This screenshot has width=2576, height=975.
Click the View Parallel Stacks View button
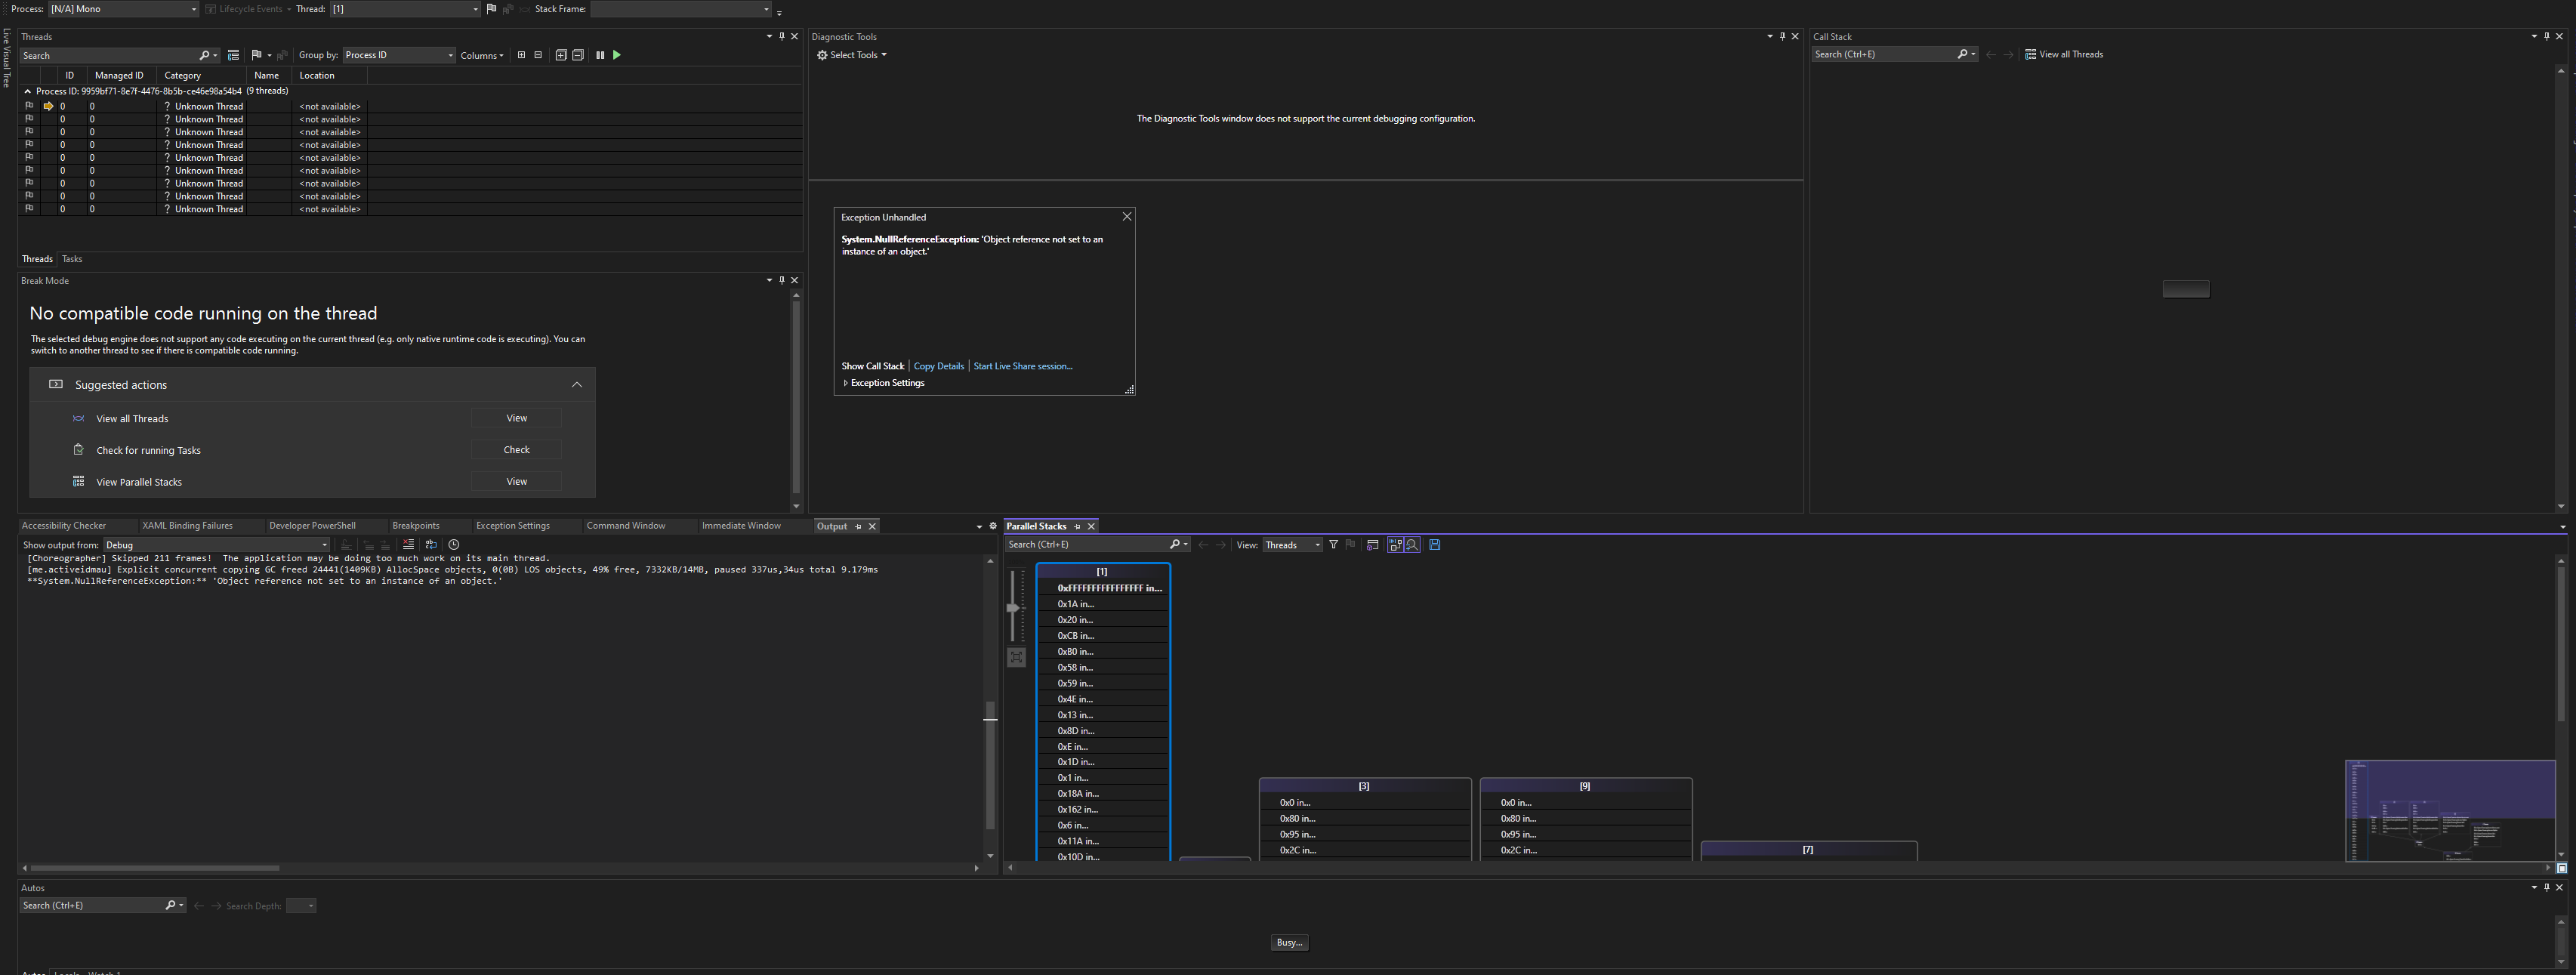coord(516,481)
